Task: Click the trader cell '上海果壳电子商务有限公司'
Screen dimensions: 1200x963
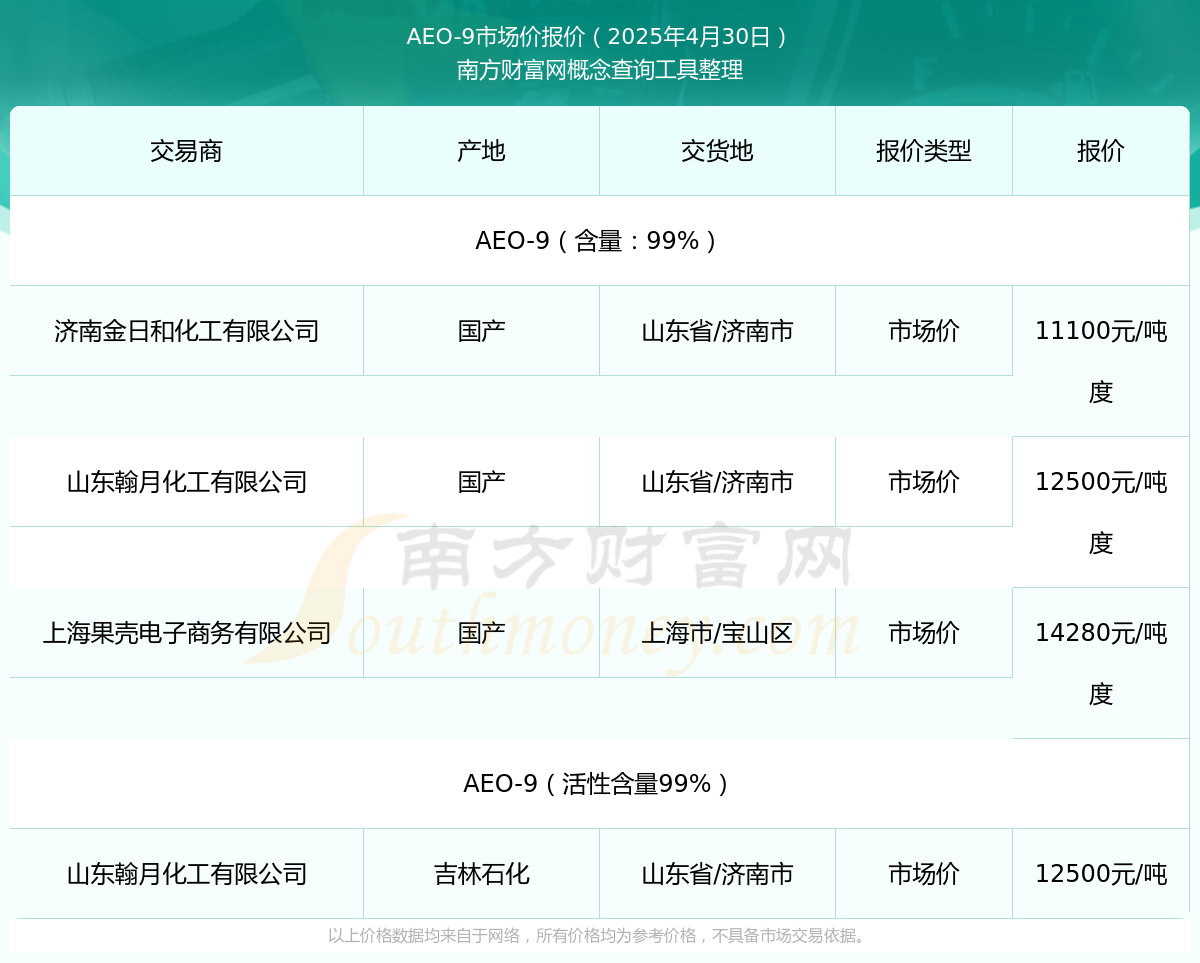Action: pos(186,633)
